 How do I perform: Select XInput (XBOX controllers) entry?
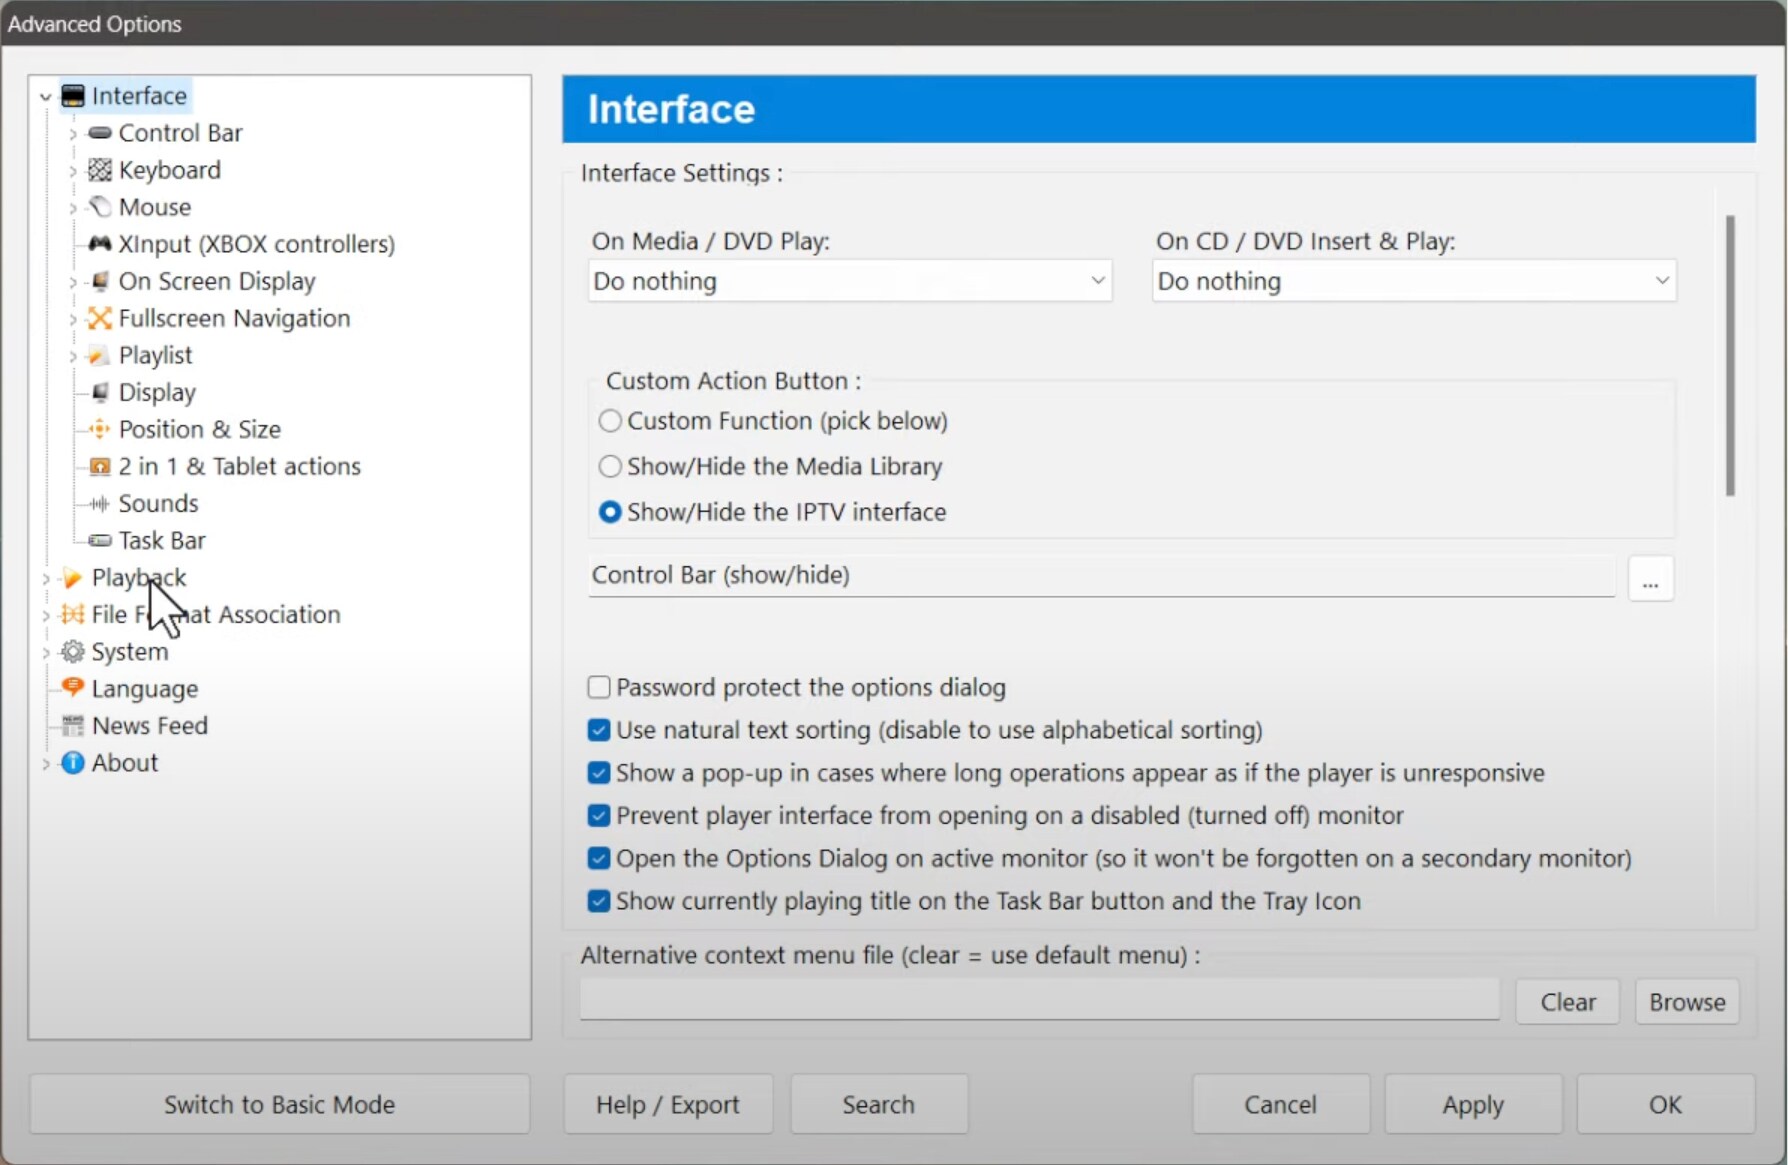point(256,244)
